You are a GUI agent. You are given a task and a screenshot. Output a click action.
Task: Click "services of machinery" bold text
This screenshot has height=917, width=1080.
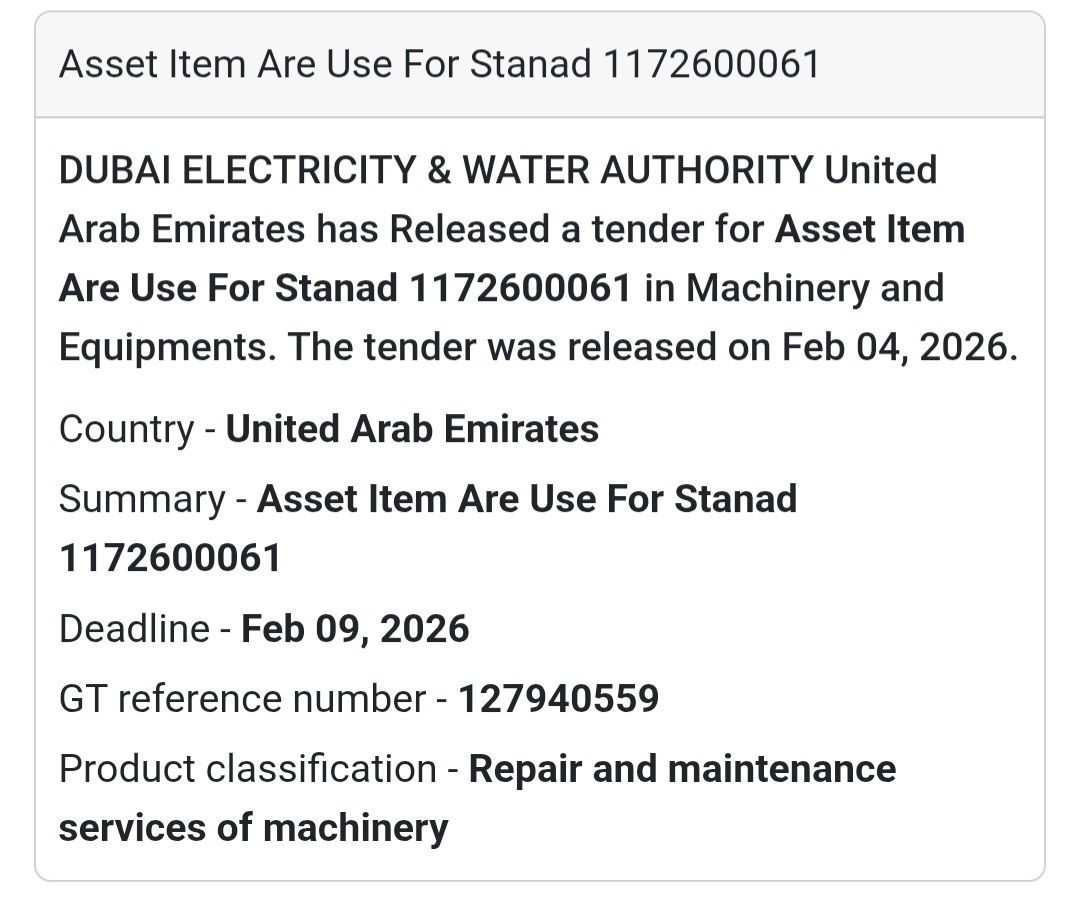tap(253, 828)
